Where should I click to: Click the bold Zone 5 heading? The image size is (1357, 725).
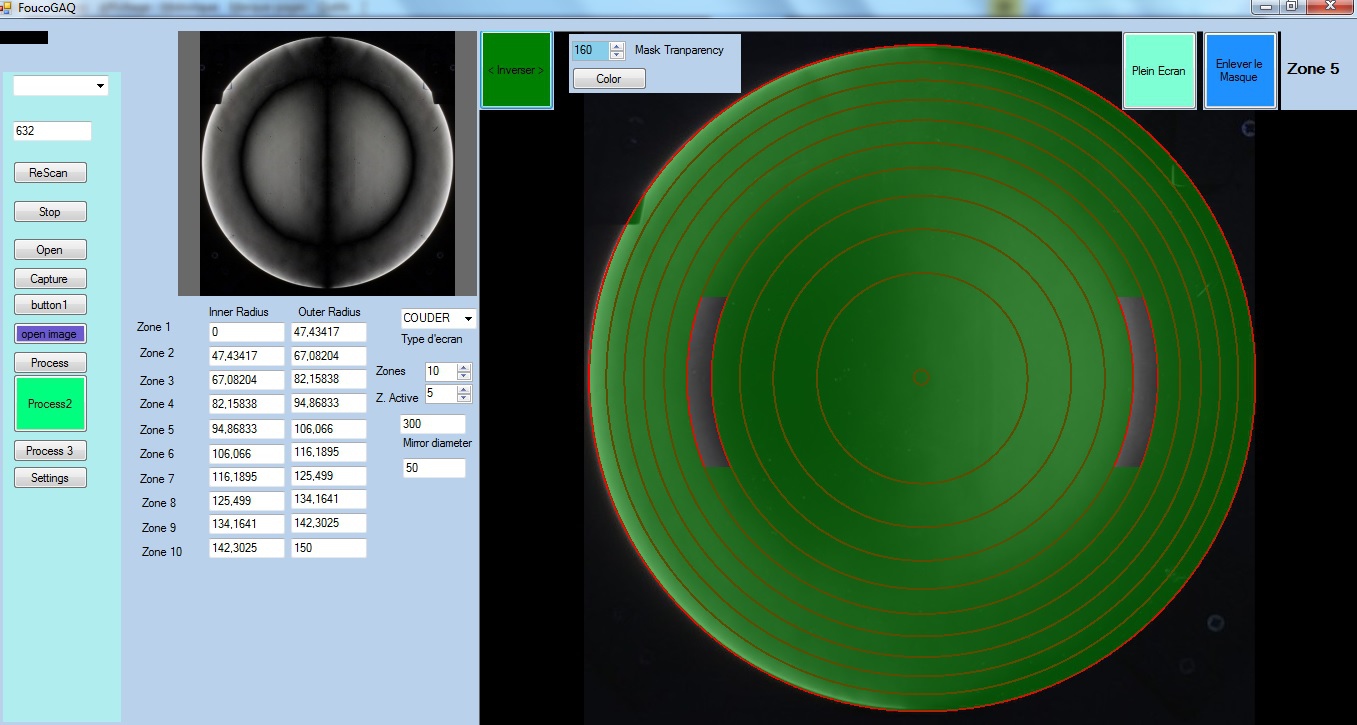(x=1313, y=69)
